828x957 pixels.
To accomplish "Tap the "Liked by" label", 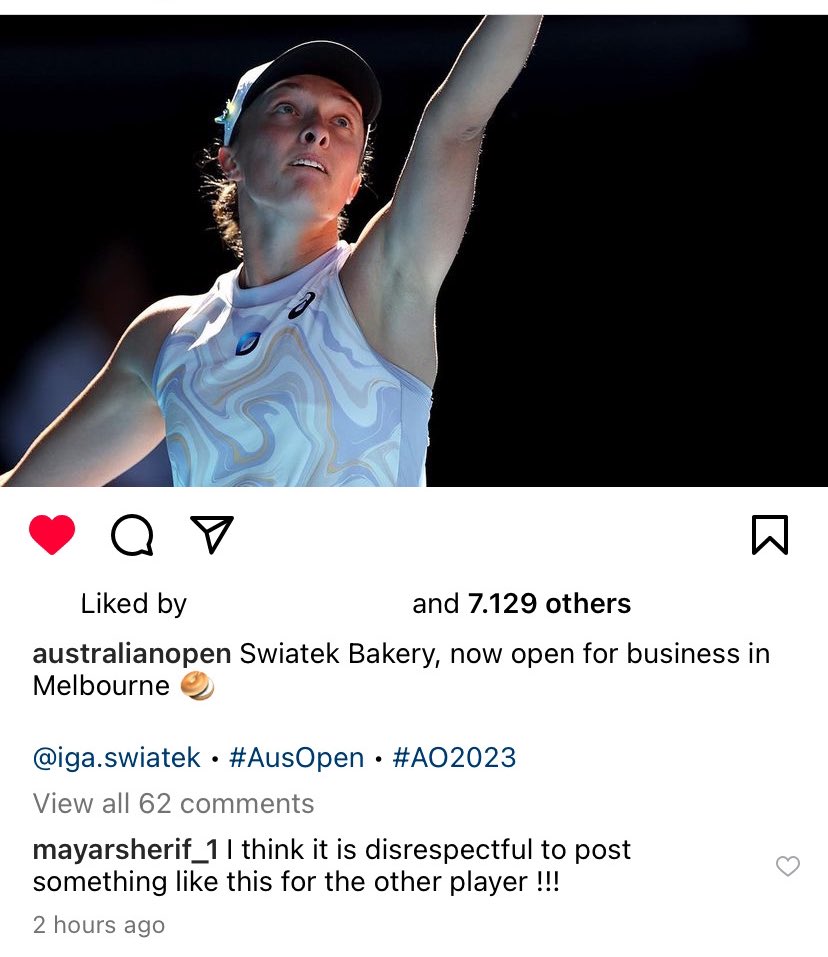I will 133,604.
